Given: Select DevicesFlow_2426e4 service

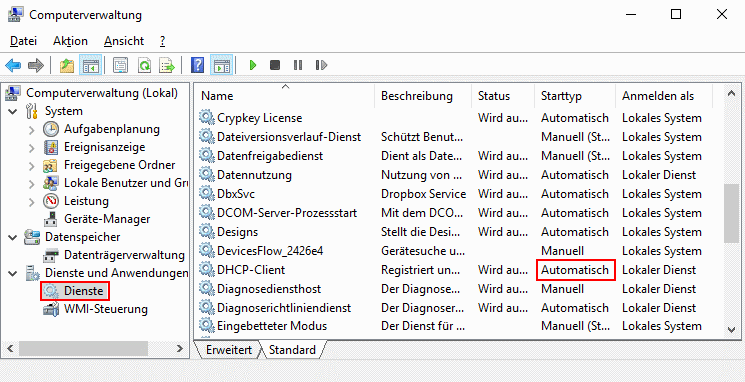Looking at the screenshot, I should (270, 251).
